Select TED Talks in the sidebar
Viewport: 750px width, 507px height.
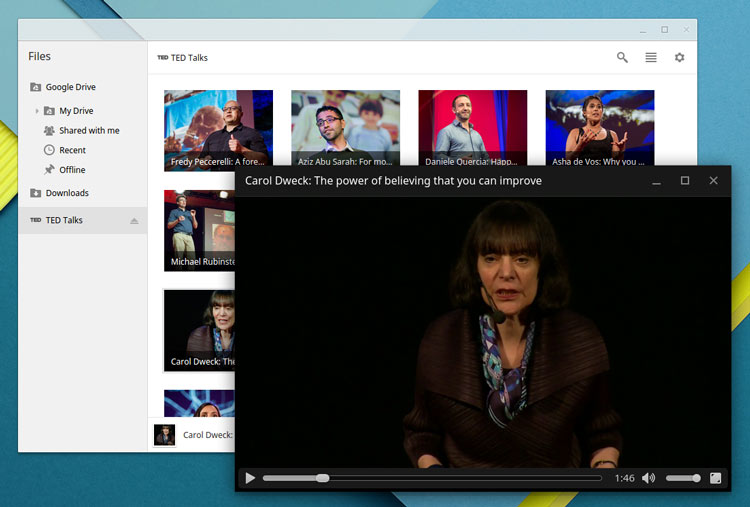coord(64,220)
